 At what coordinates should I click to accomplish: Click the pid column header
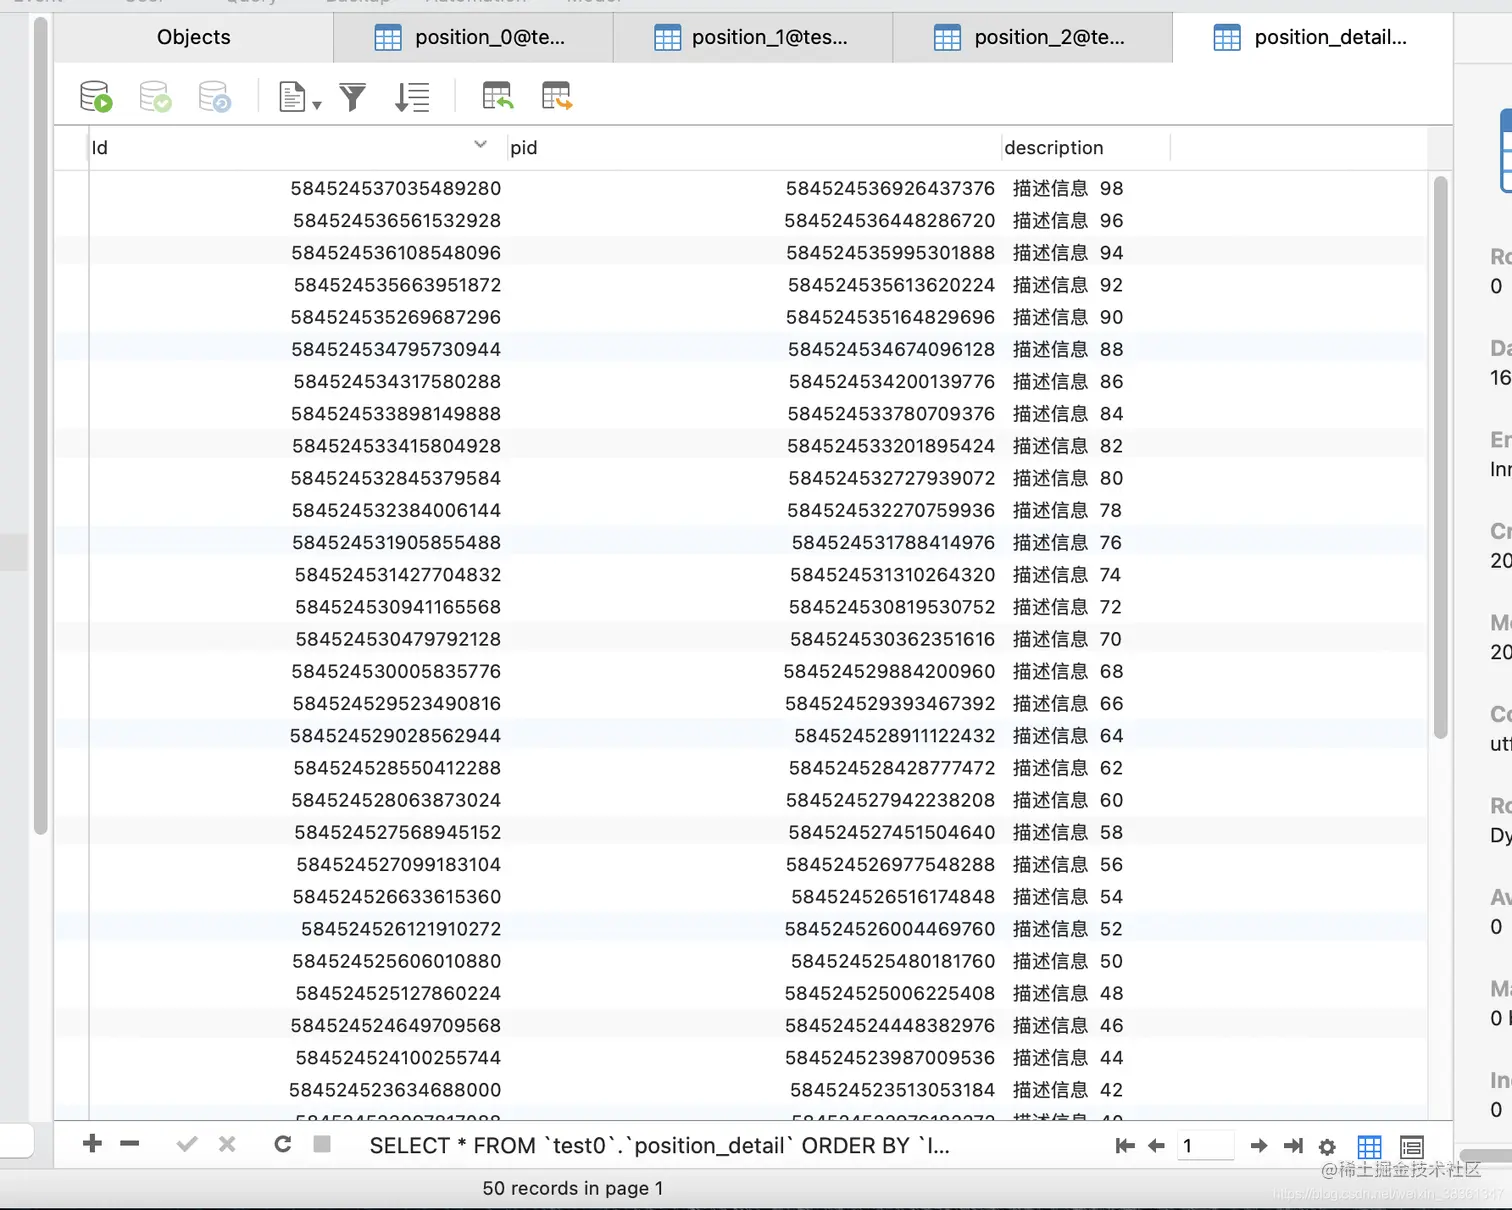click(754, 148)
